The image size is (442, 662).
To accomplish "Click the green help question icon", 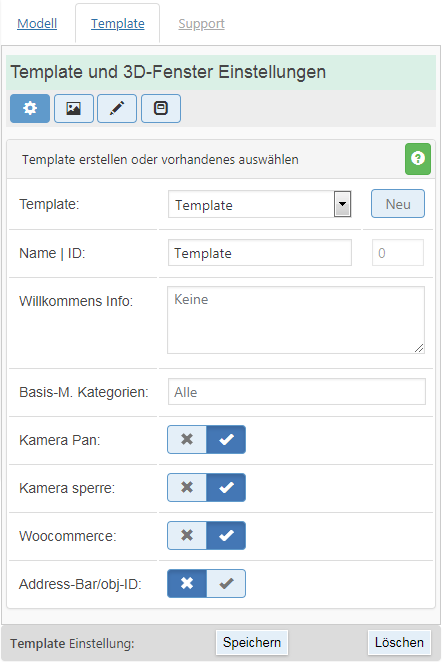I will [x=418, y=159].
